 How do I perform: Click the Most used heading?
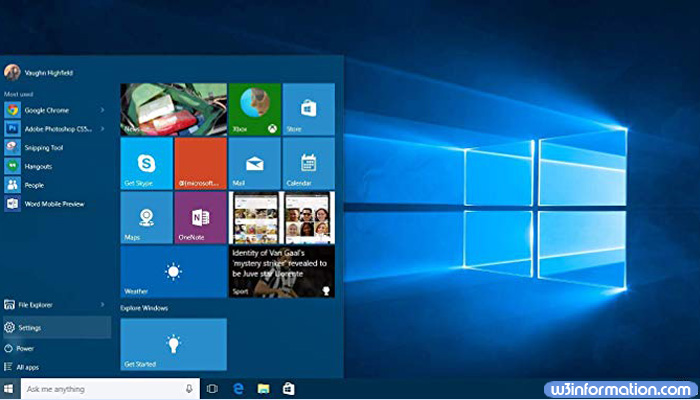click(18, 94)
